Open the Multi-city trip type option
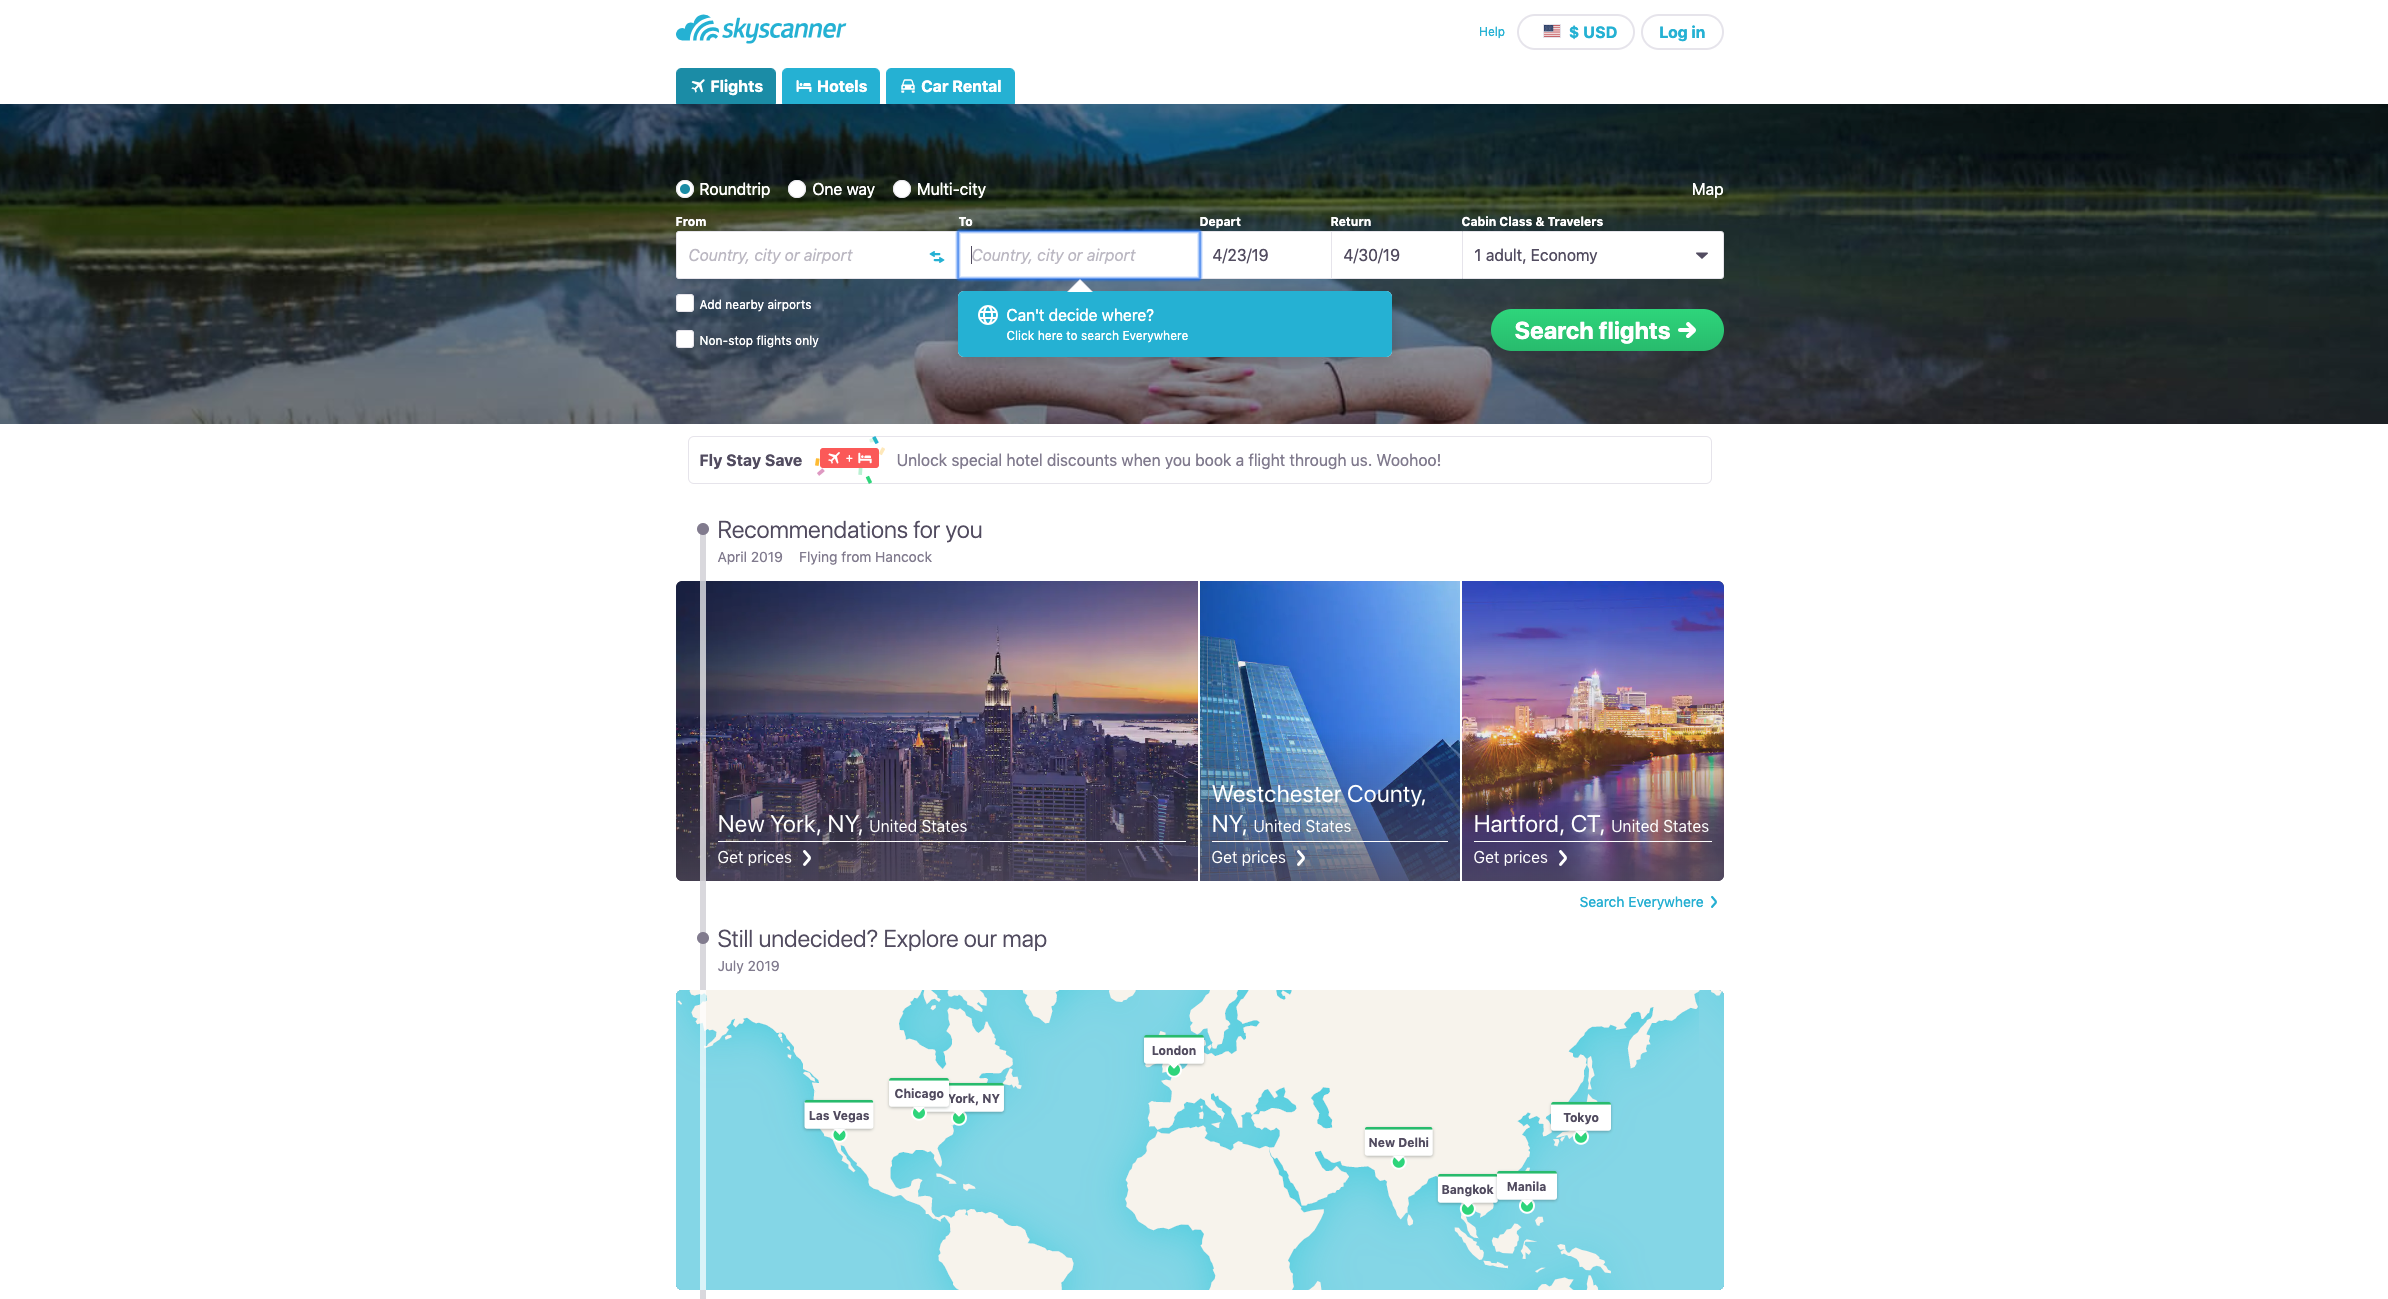The width and height of the screenshot is (2388, 1299). point(902,189)
